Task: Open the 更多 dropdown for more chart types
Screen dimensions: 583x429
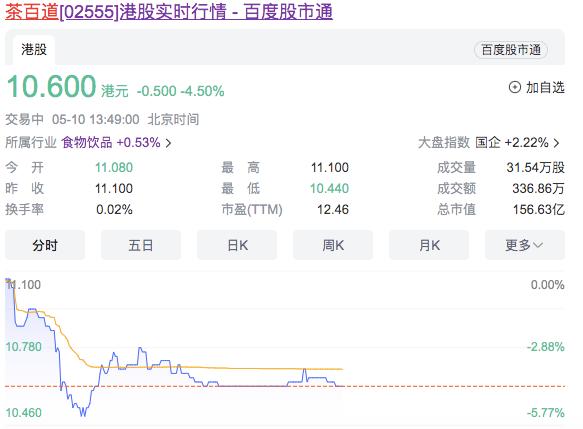Action: tap(525, 245)
